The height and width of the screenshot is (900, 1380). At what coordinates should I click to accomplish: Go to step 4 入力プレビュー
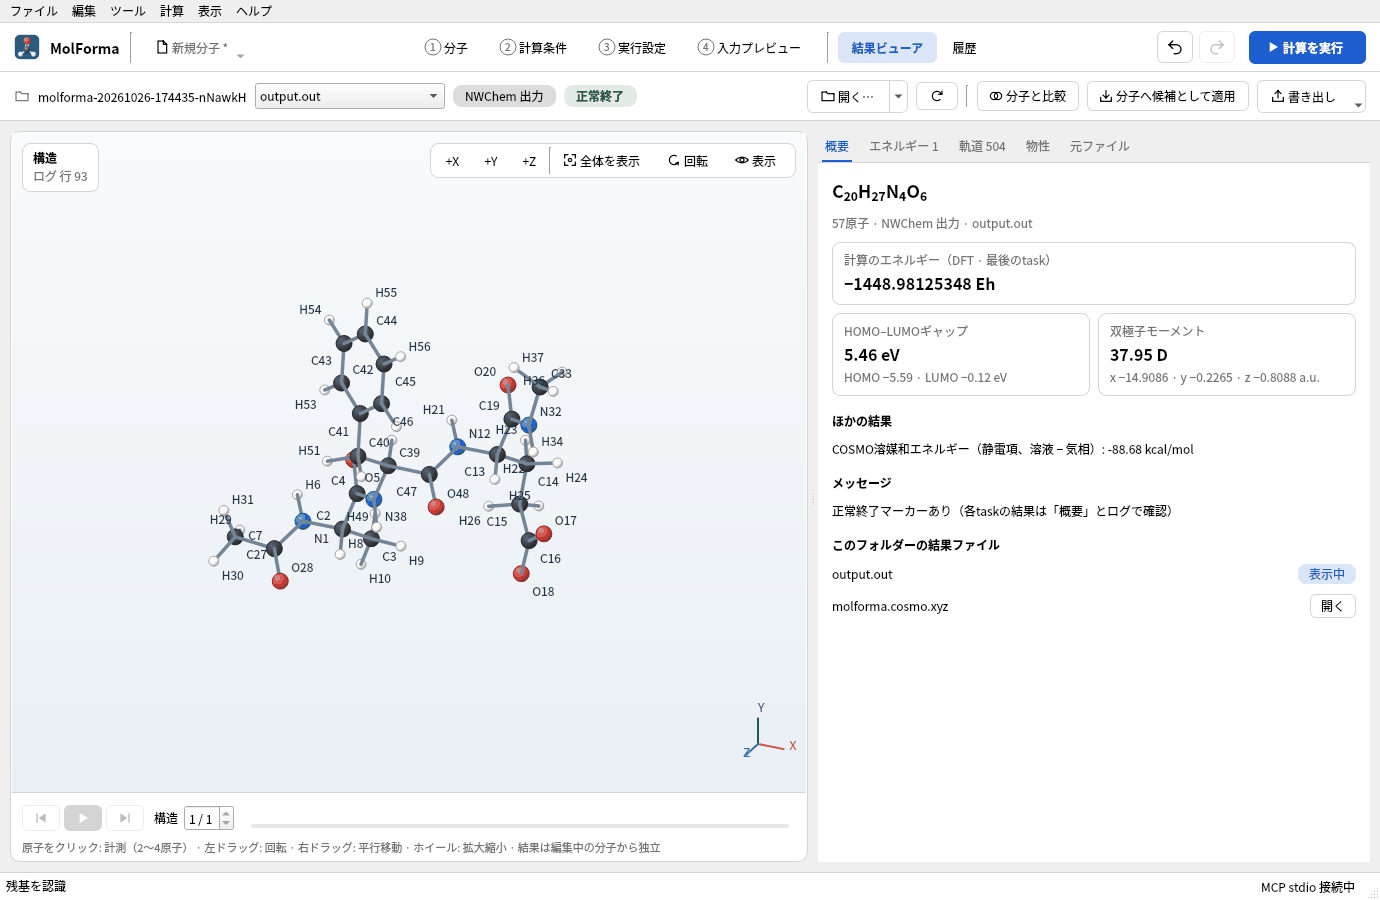tap(749, 47)
